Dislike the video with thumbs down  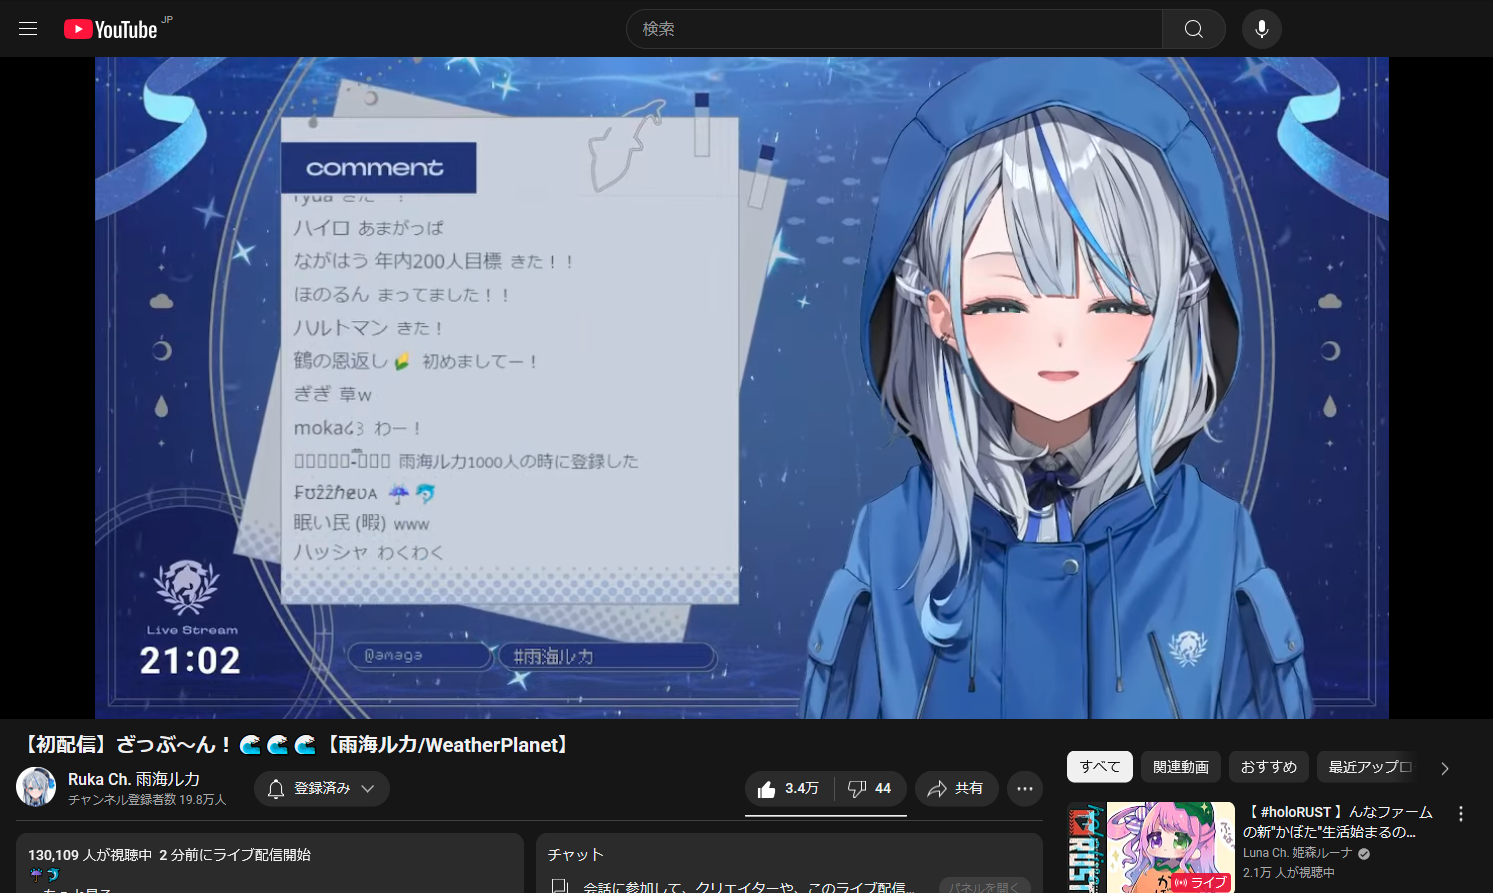coord(870,789)
